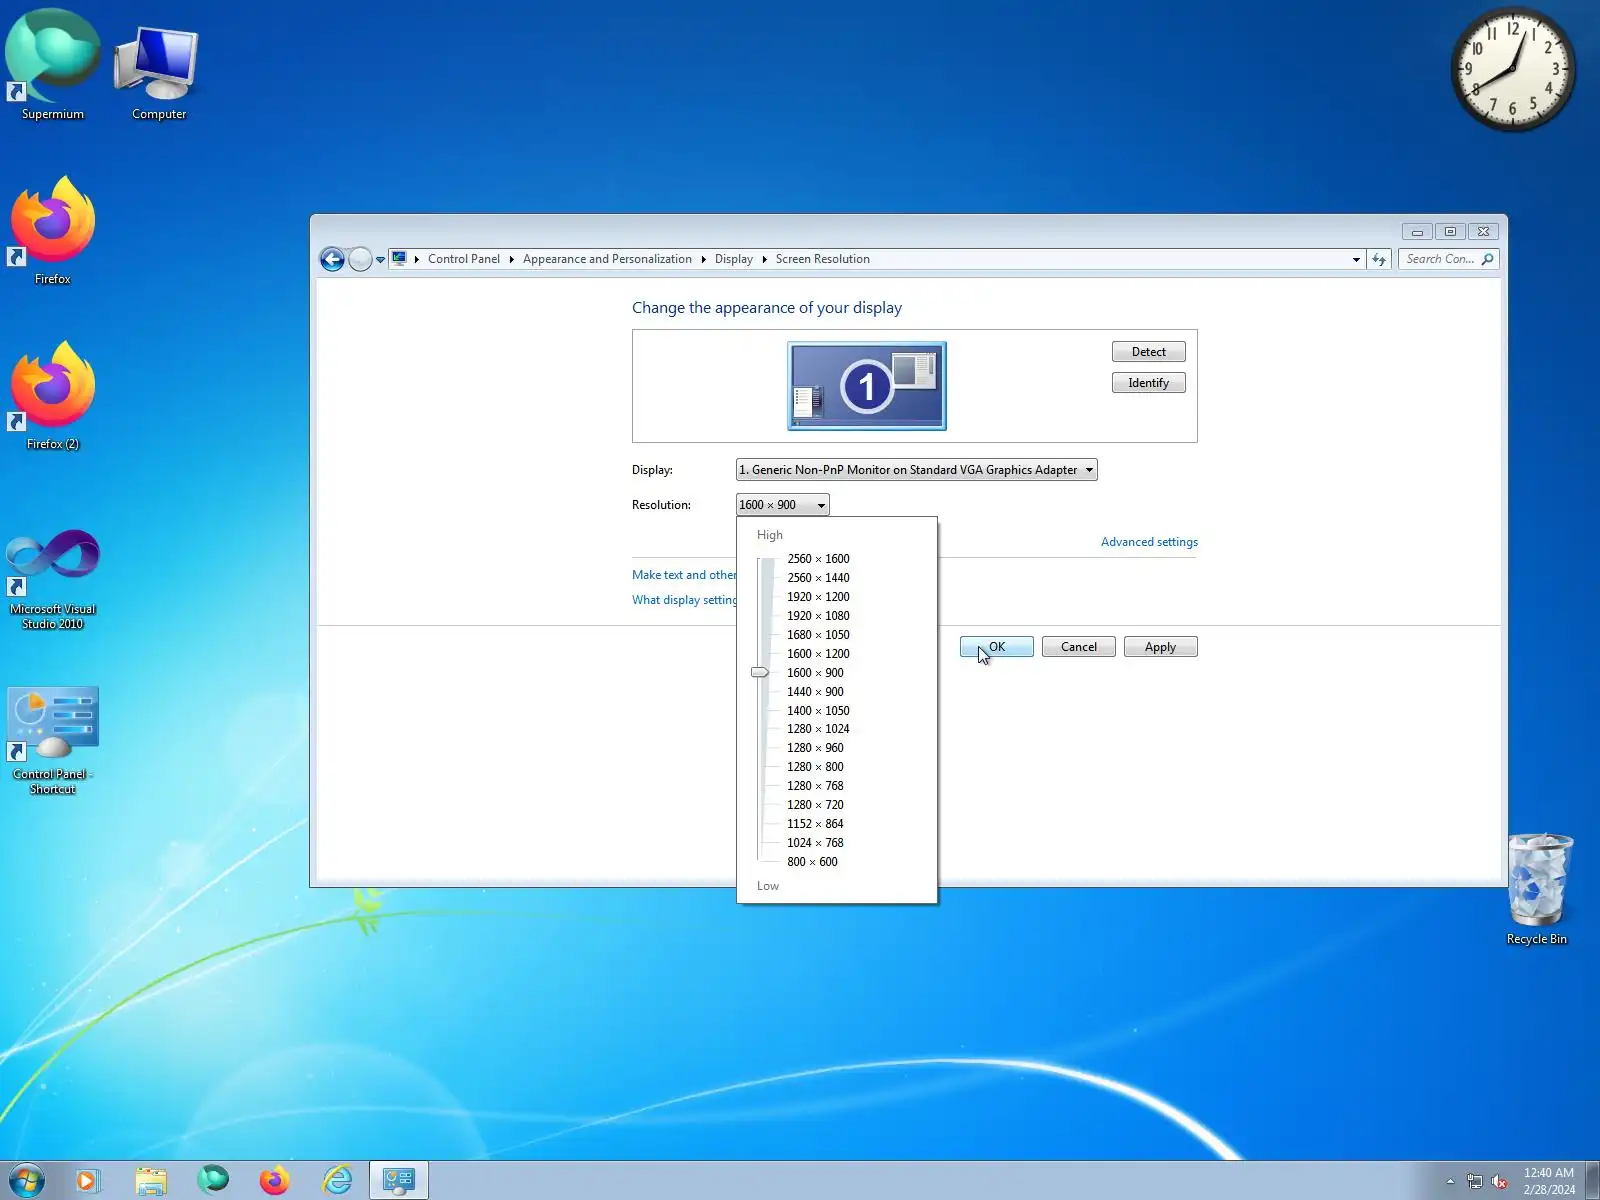Select the Firefox (2) desktop shortcut
The height and width of the screenshot is (1200, 1600).
coord(53,395)
